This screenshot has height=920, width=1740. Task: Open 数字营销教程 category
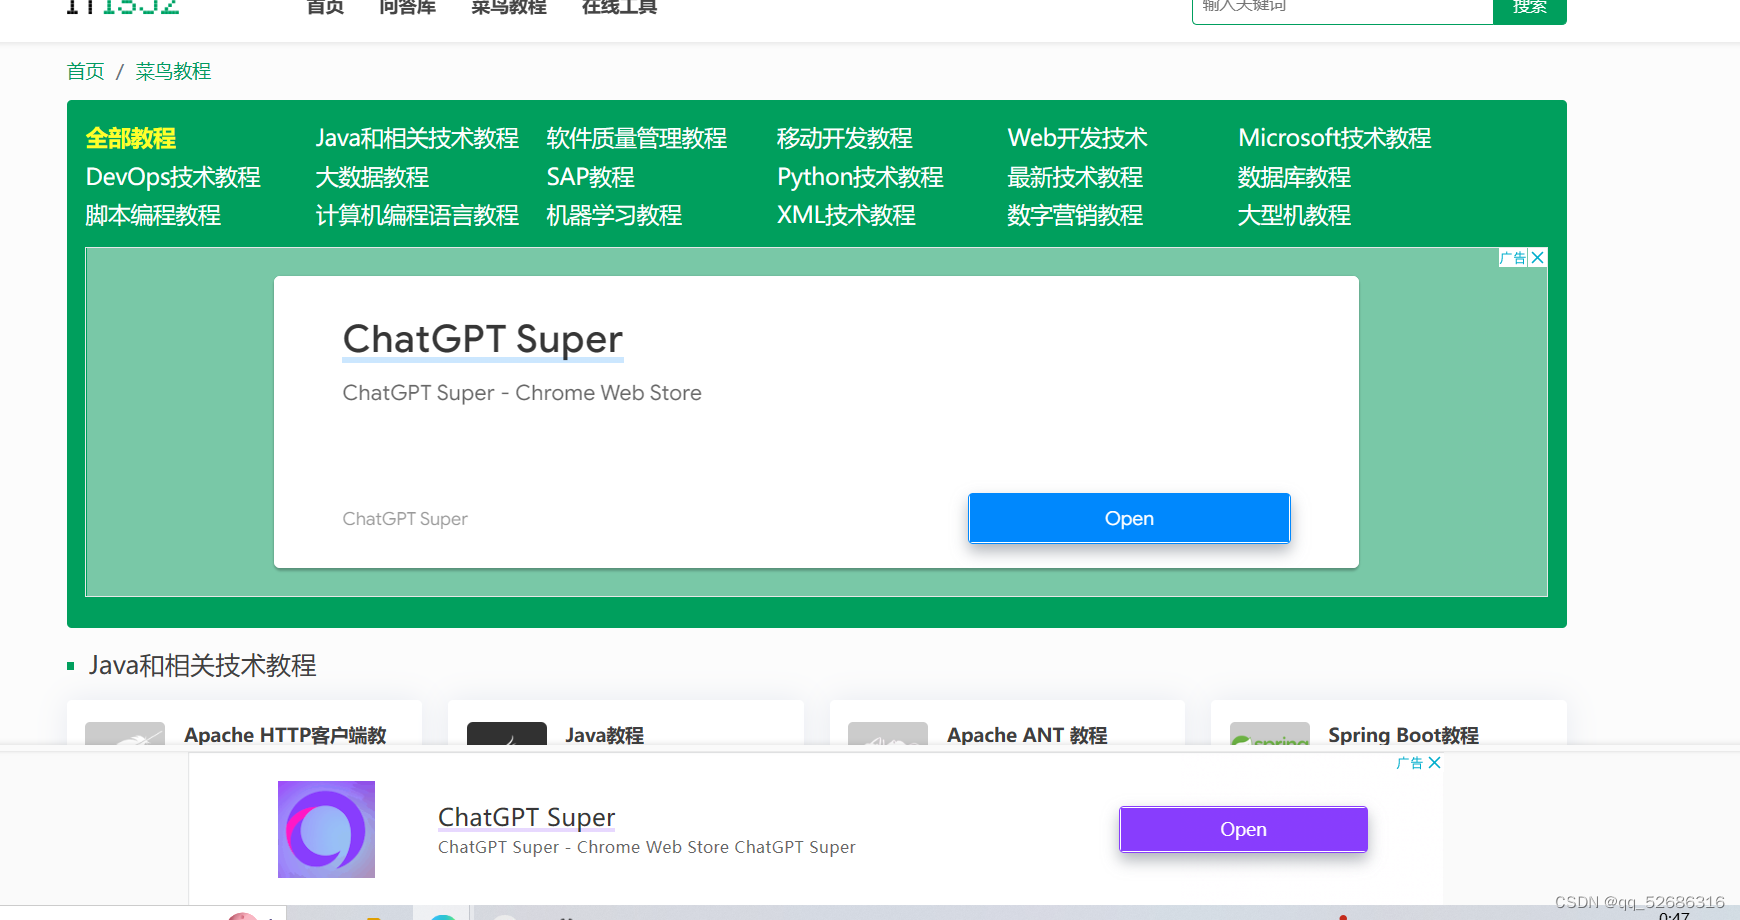1075,215
